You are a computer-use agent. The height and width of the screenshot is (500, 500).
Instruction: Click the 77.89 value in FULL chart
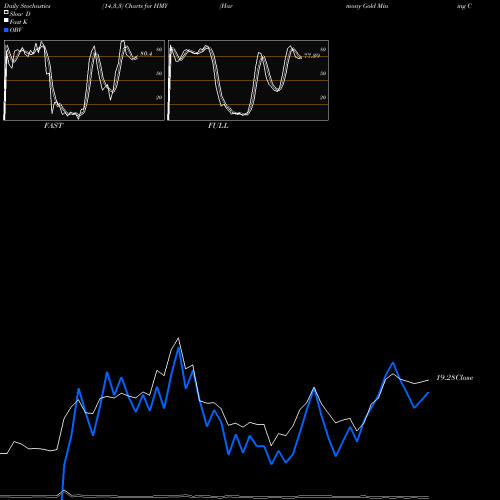click(312, 56)
